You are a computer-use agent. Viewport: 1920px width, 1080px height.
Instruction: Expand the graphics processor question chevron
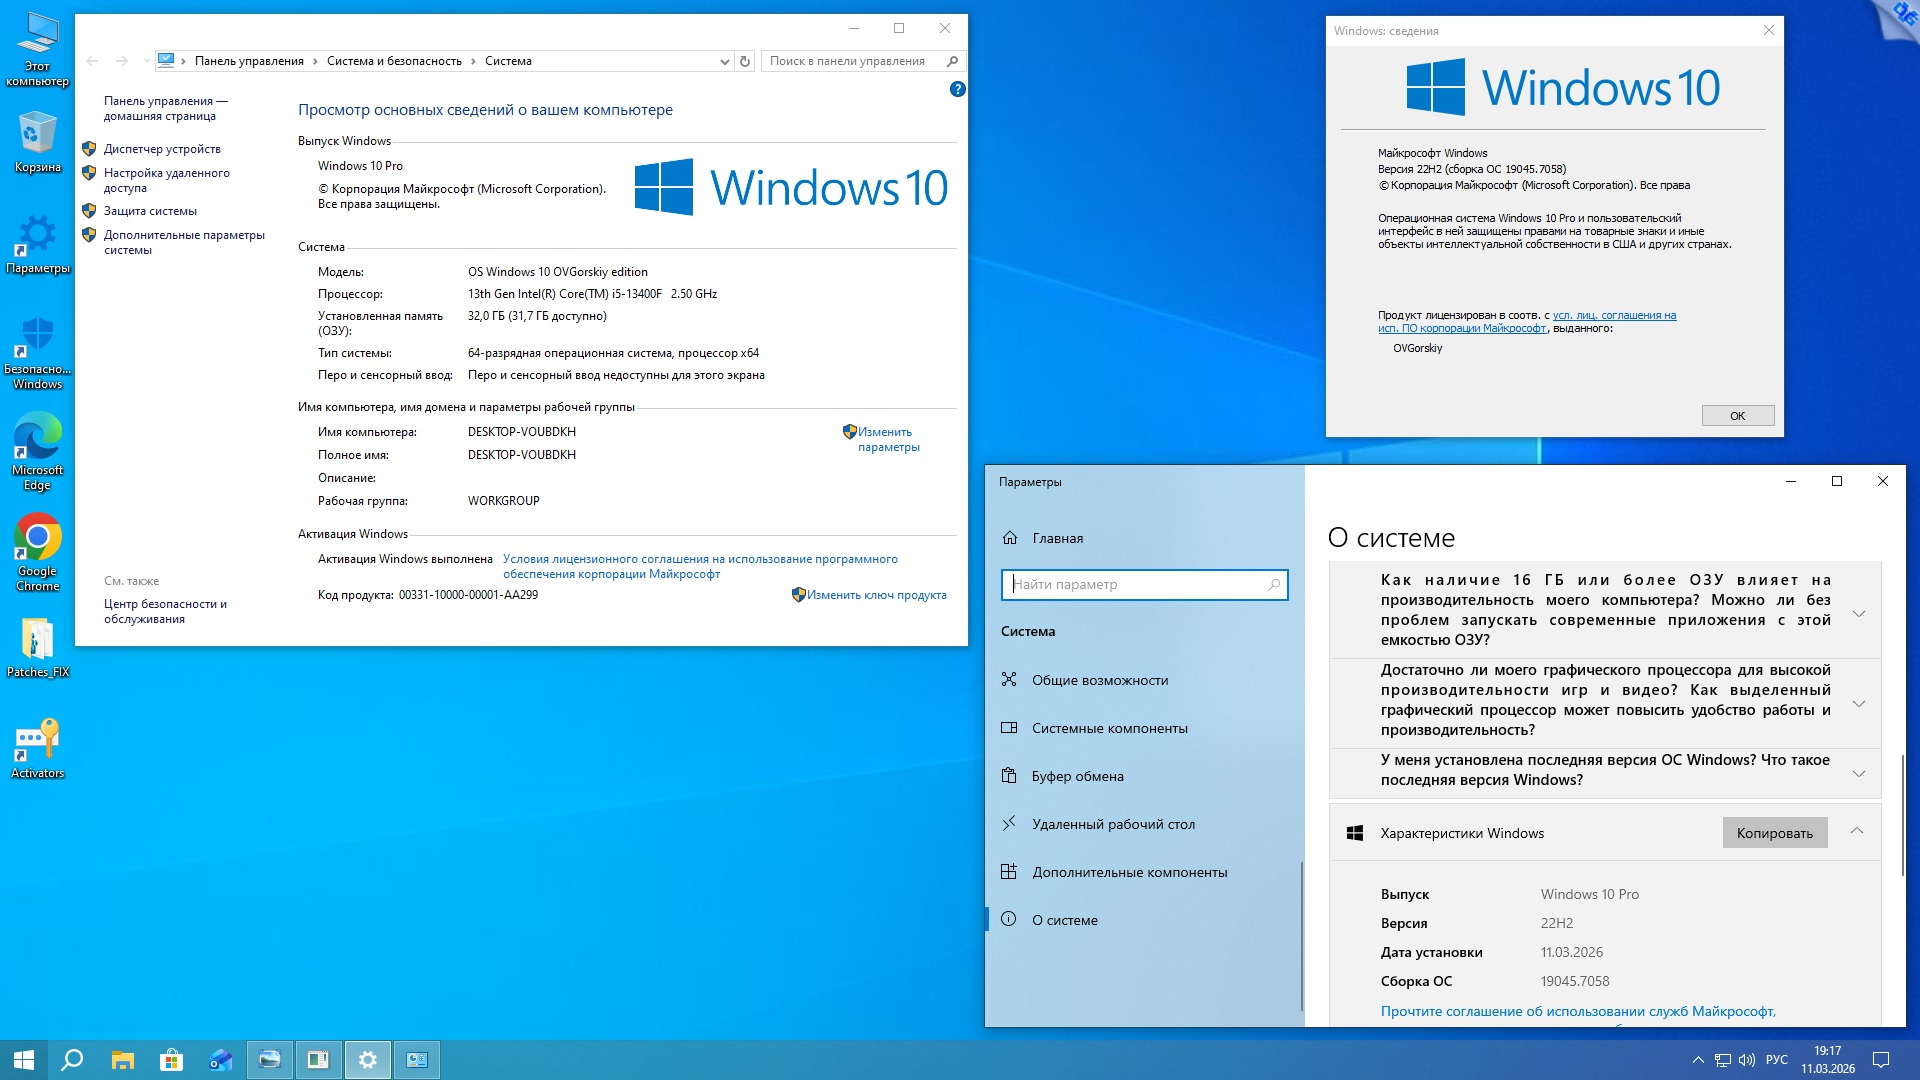click(x=1858, y=703)
